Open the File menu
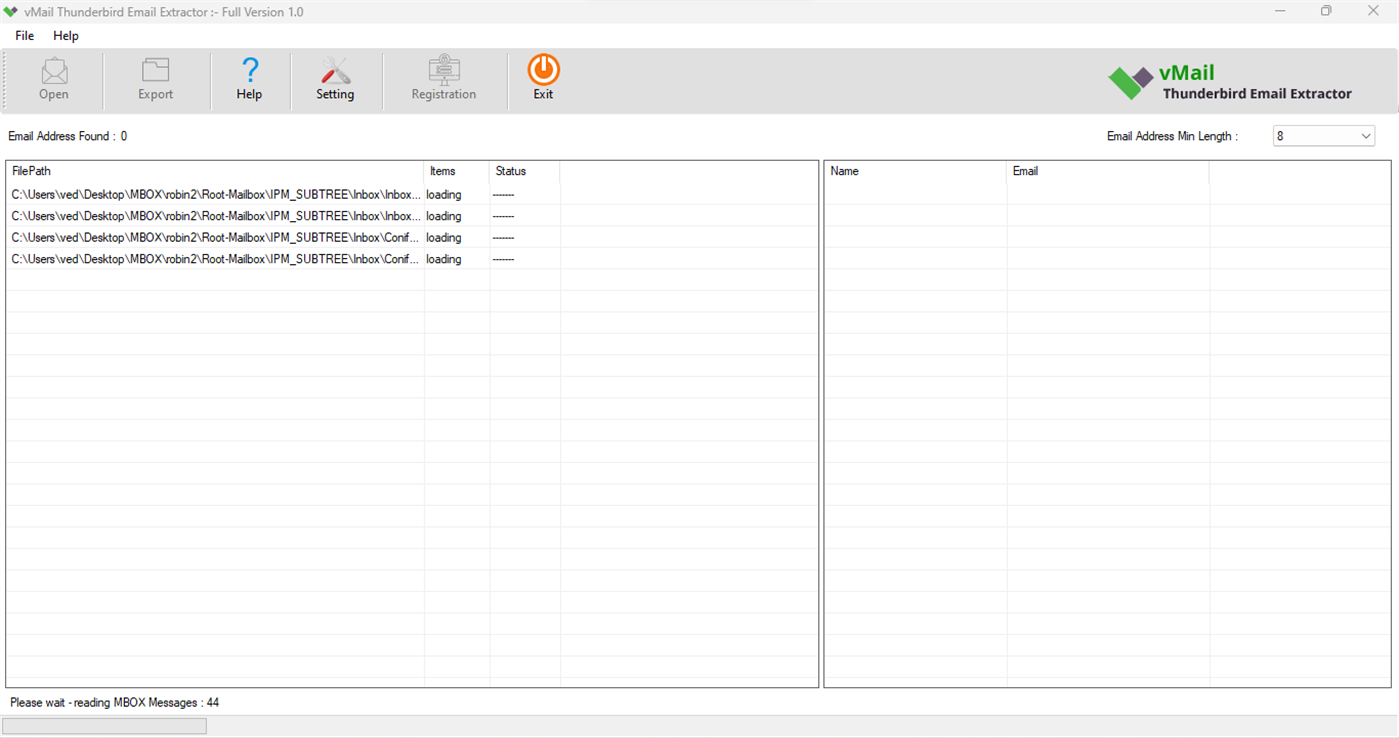 tap(23, 35)
